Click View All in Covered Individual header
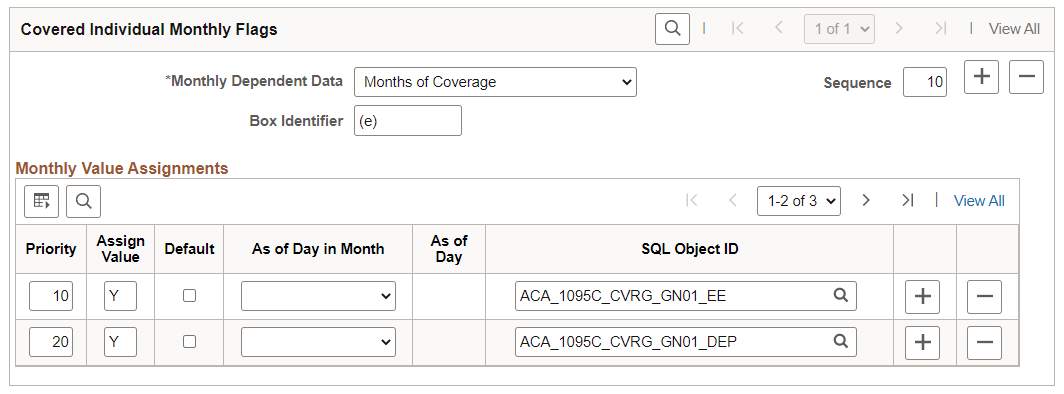This screenshot has width=1064, height=394. (x=1014, y=28)
